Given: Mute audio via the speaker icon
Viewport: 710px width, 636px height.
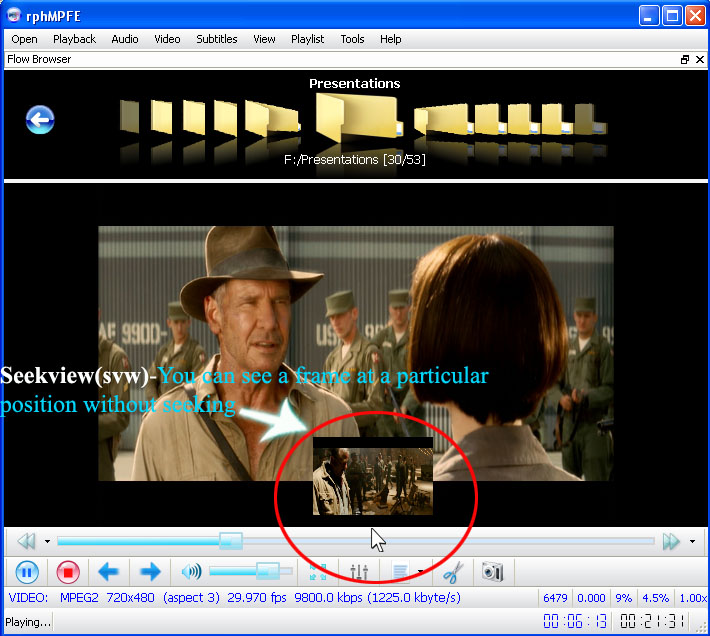Looking at the screenshot, I should [191, 572].
